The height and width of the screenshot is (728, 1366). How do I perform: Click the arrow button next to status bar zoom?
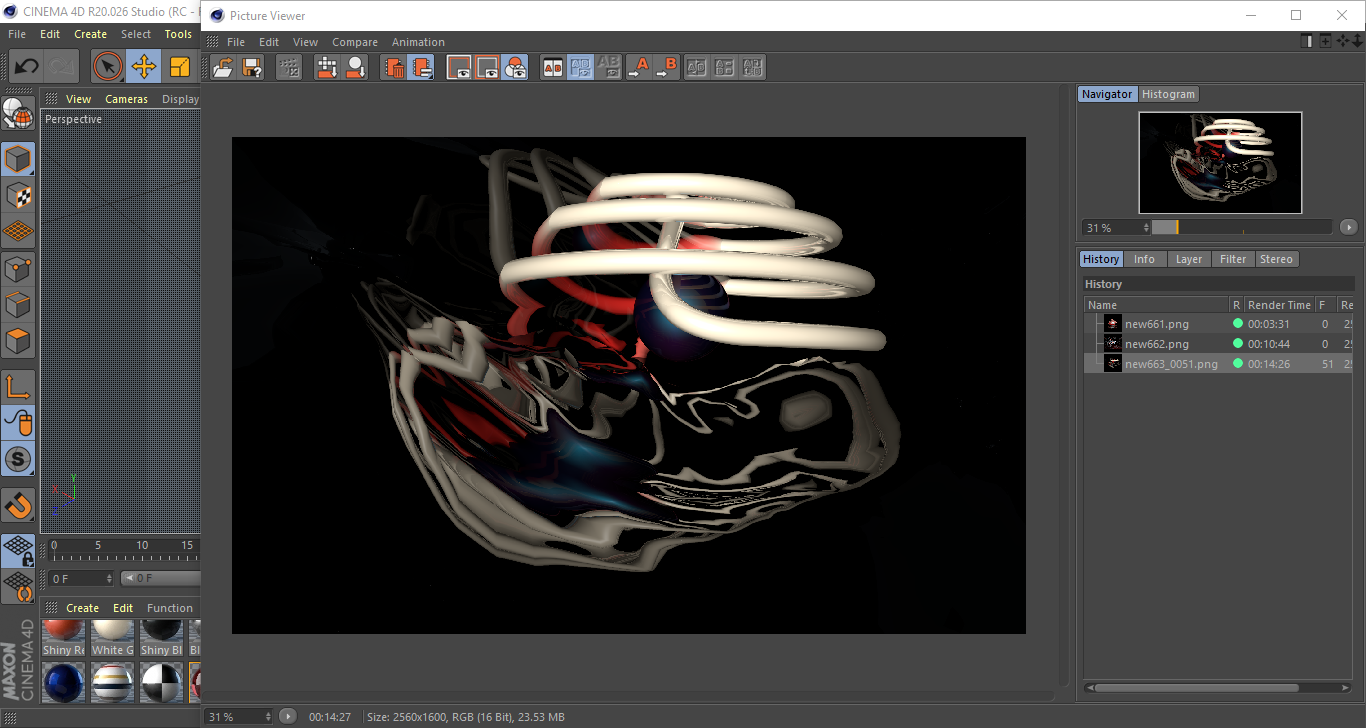[287, 716]
